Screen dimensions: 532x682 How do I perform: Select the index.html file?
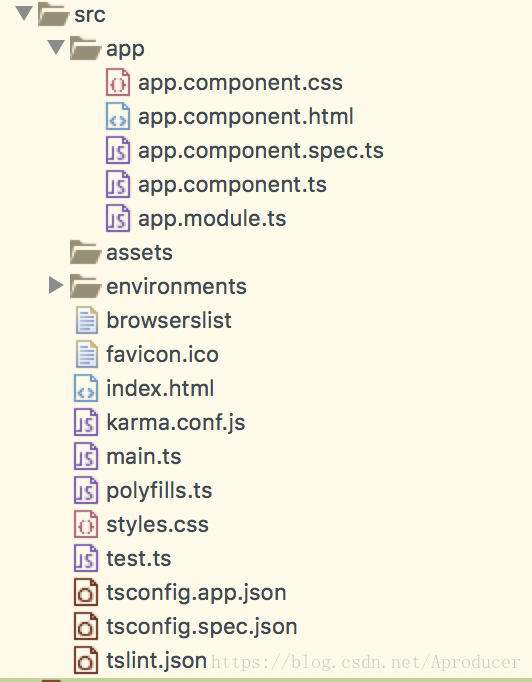(x=160, y=388)
